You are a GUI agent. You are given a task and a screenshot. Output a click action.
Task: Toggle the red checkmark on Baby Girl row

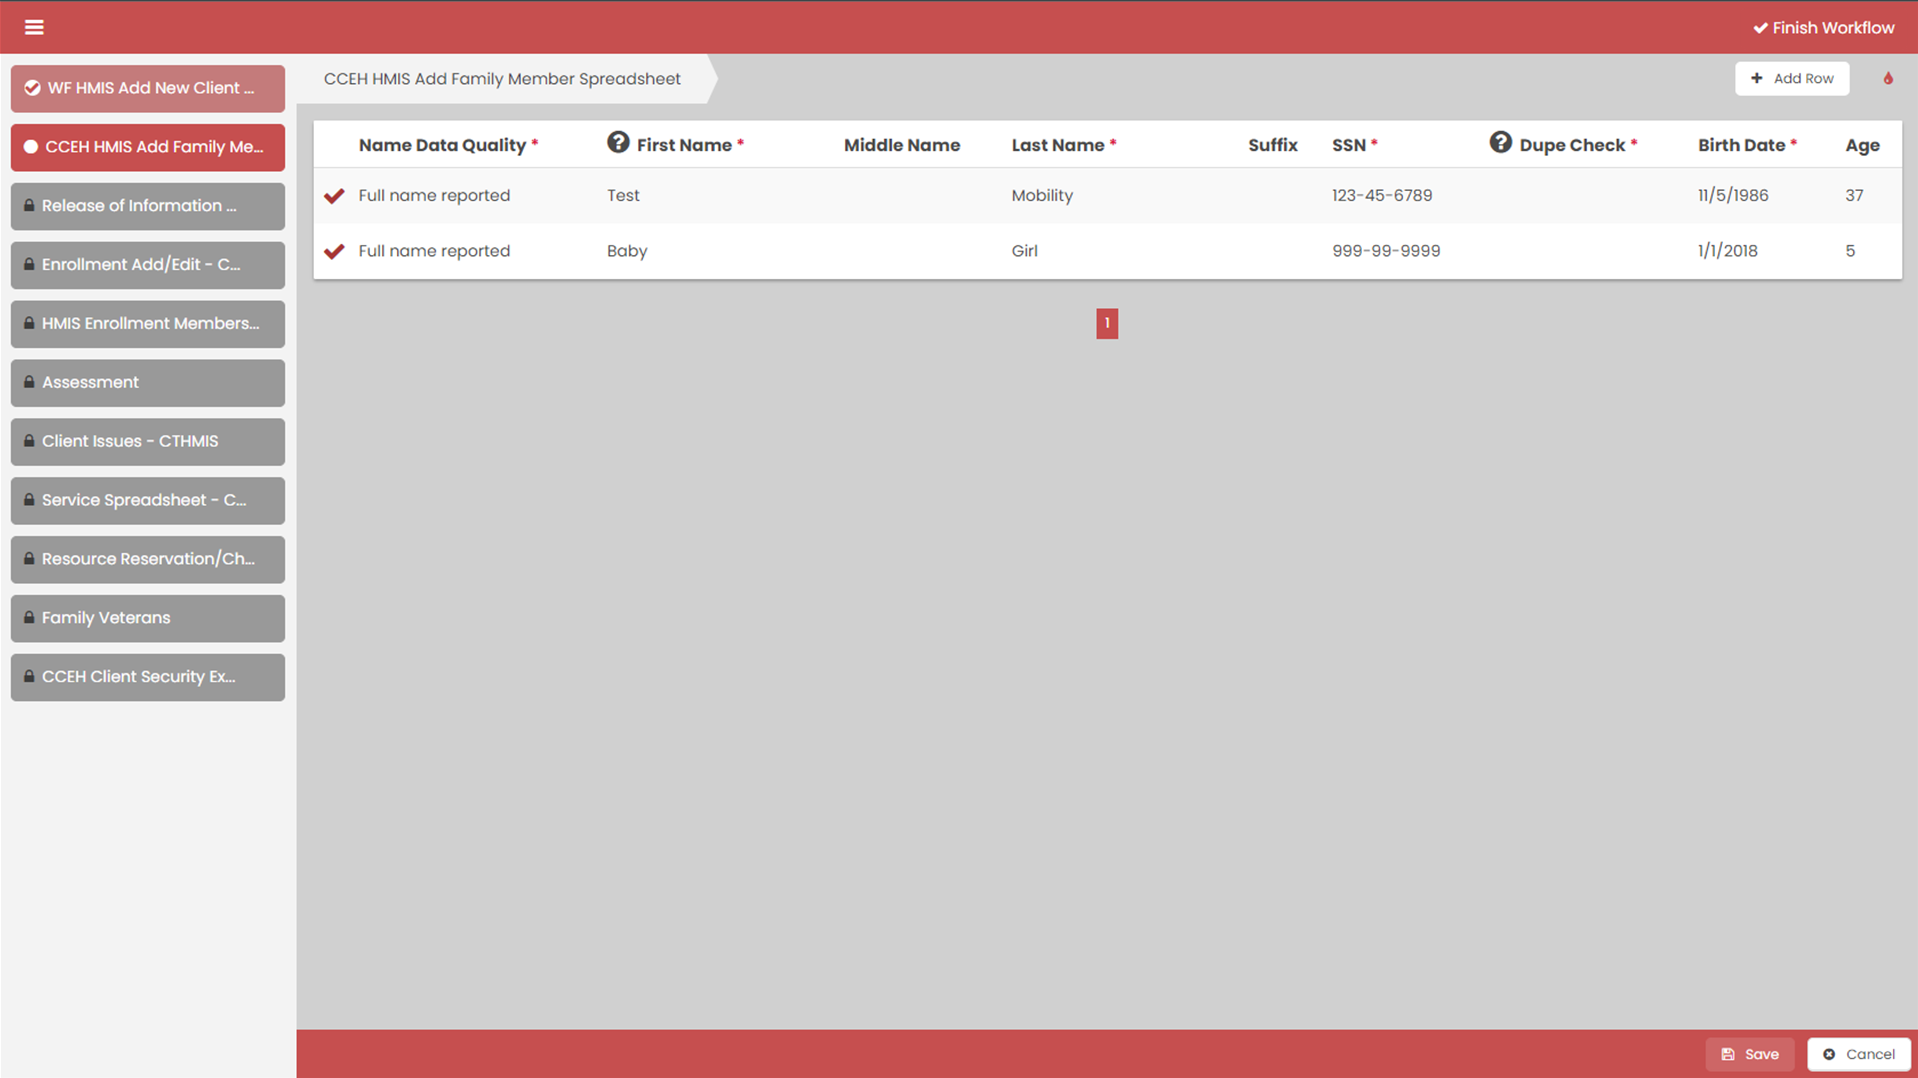pyautogui.click(x=334, y=251)
